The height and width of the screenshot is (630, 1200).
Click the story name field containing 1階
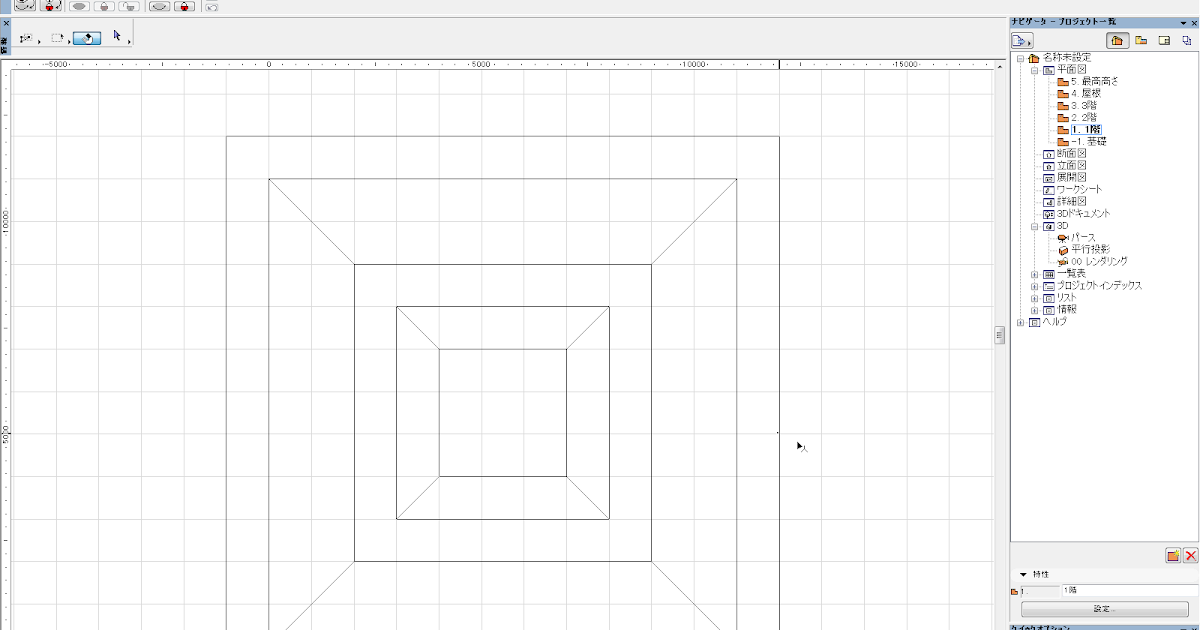[x=1128, y=591]
